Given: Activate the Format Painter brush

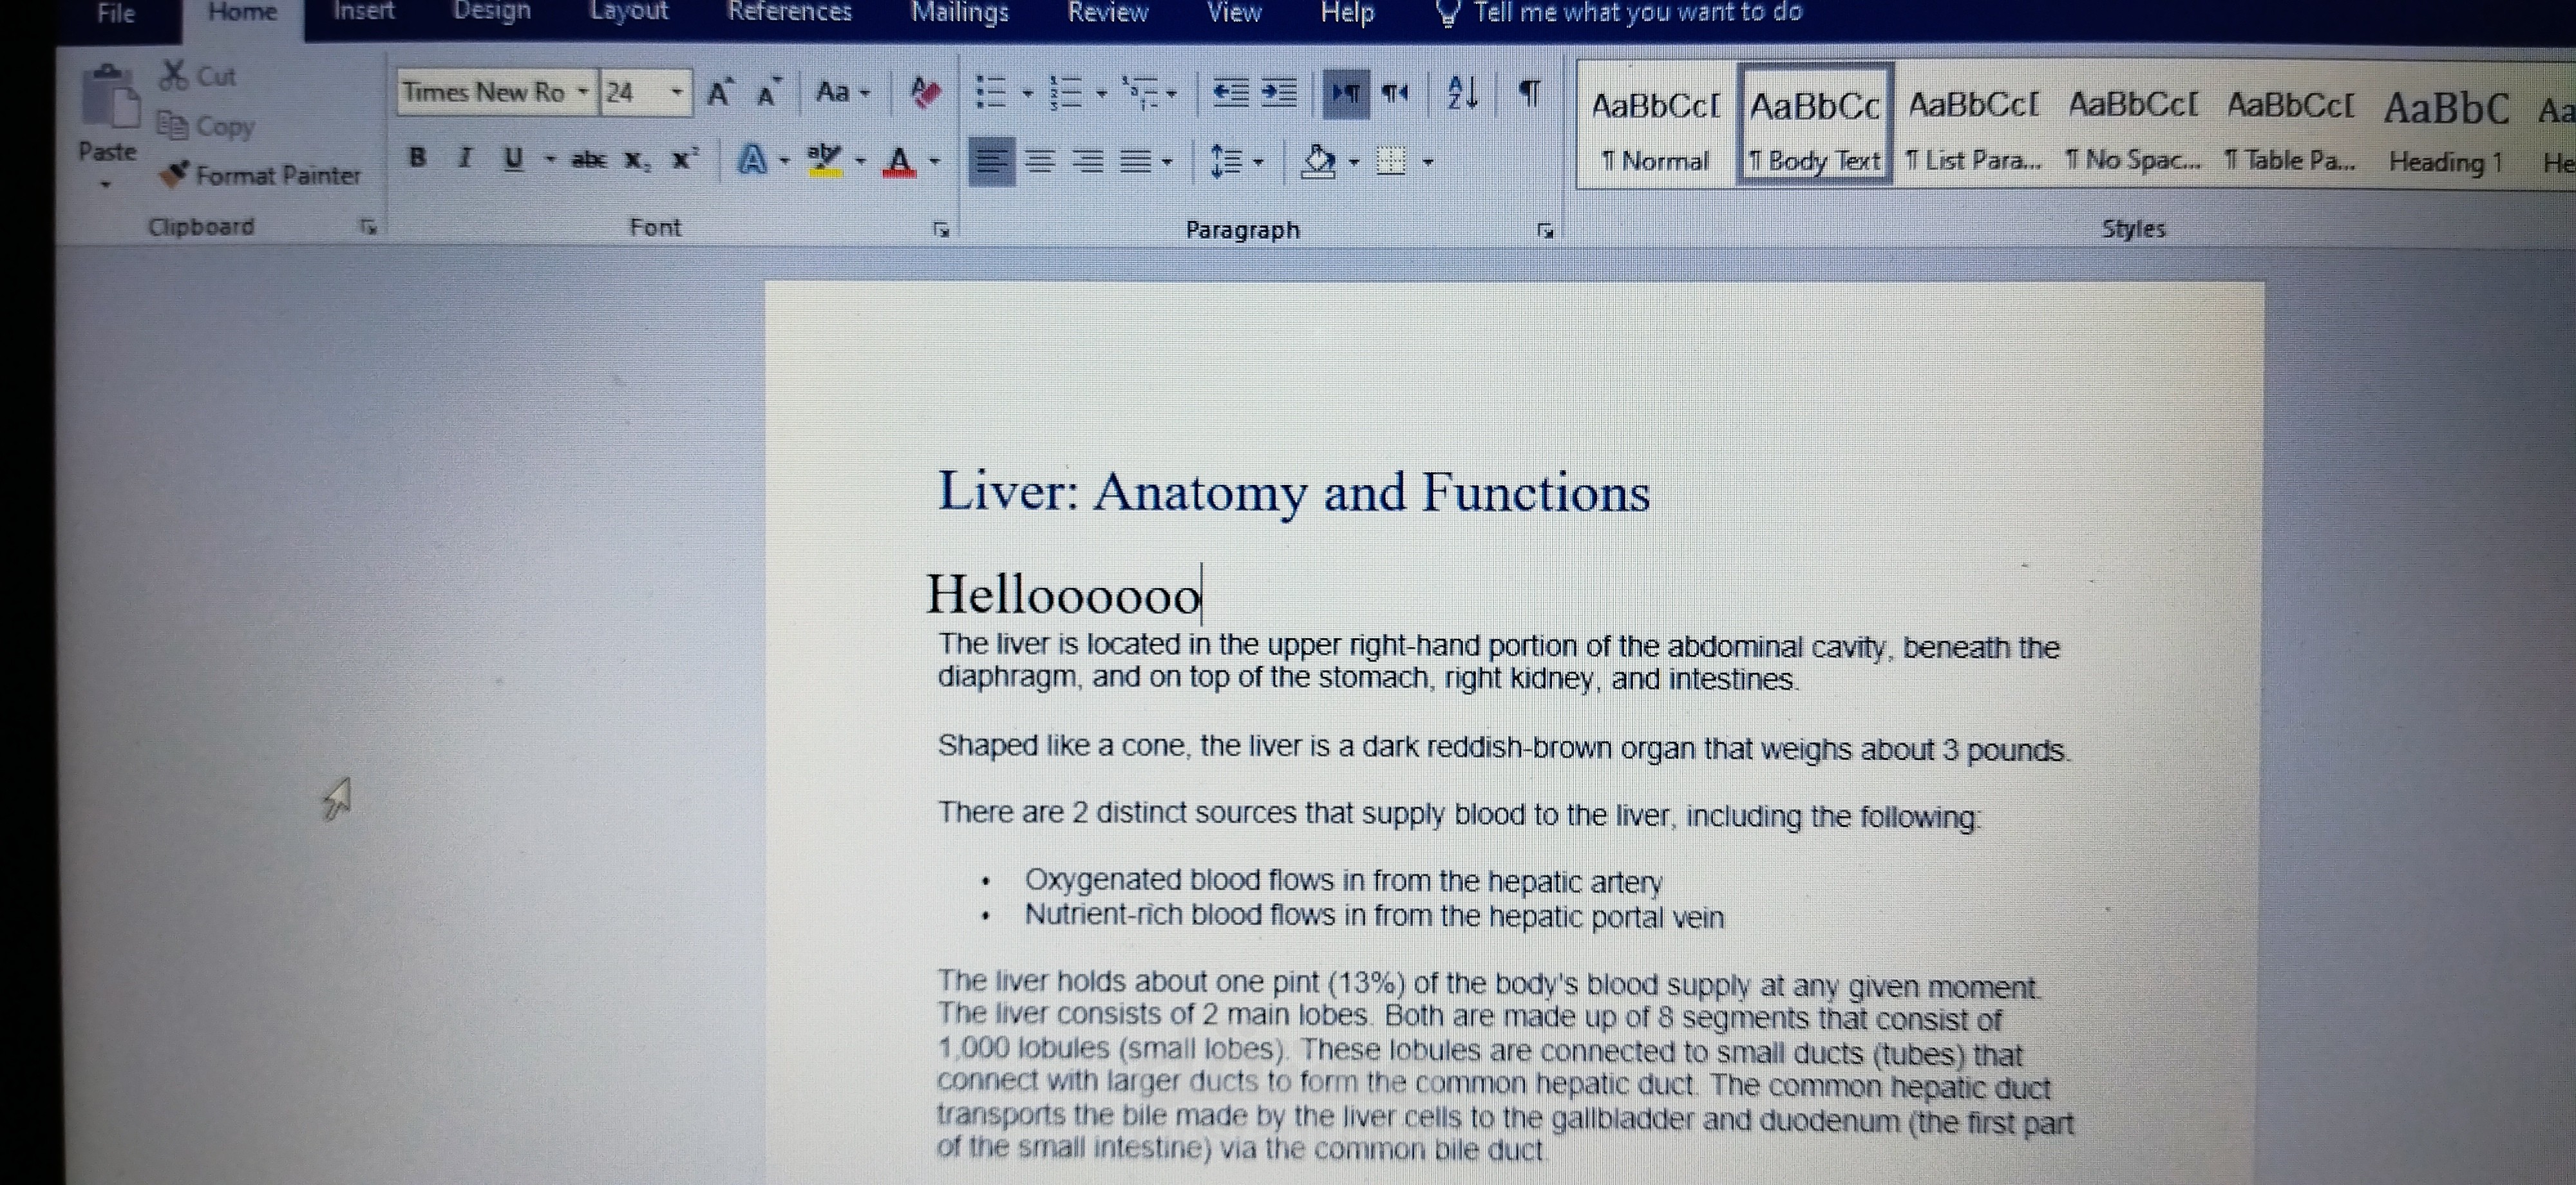Looking at the screenshot, I should (x=260, y=175).
